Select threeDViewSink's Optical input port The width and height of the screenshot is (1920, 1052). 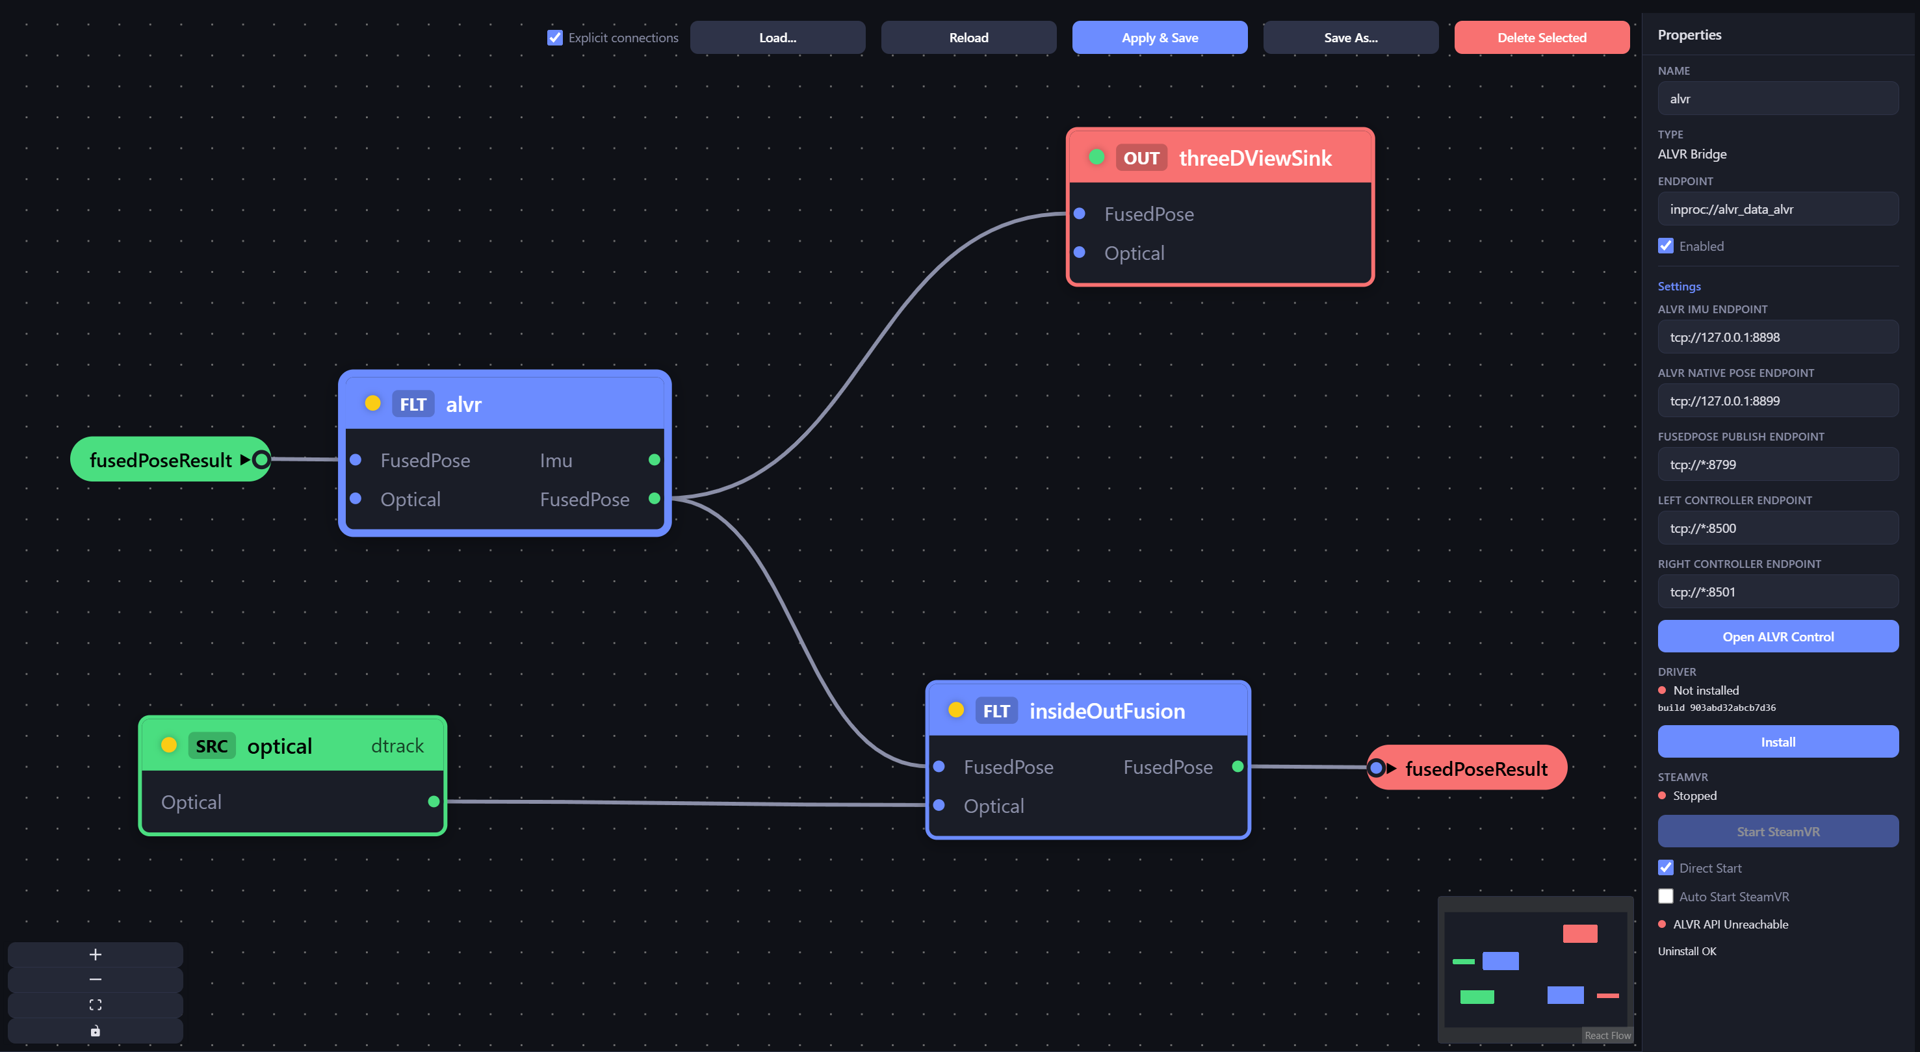[x=1079, y=252]
